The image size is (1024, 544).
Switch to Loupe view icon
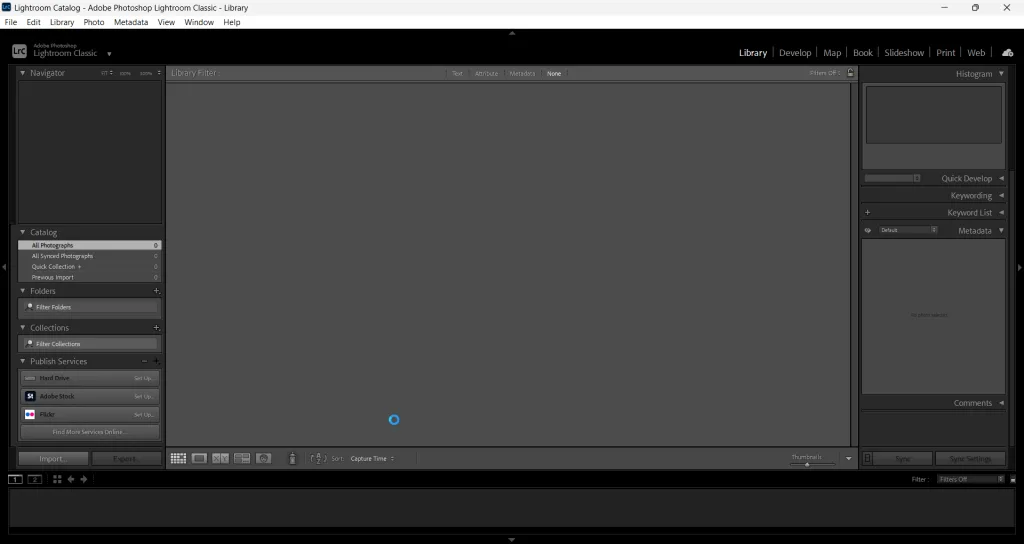click(x=199, y=458)
